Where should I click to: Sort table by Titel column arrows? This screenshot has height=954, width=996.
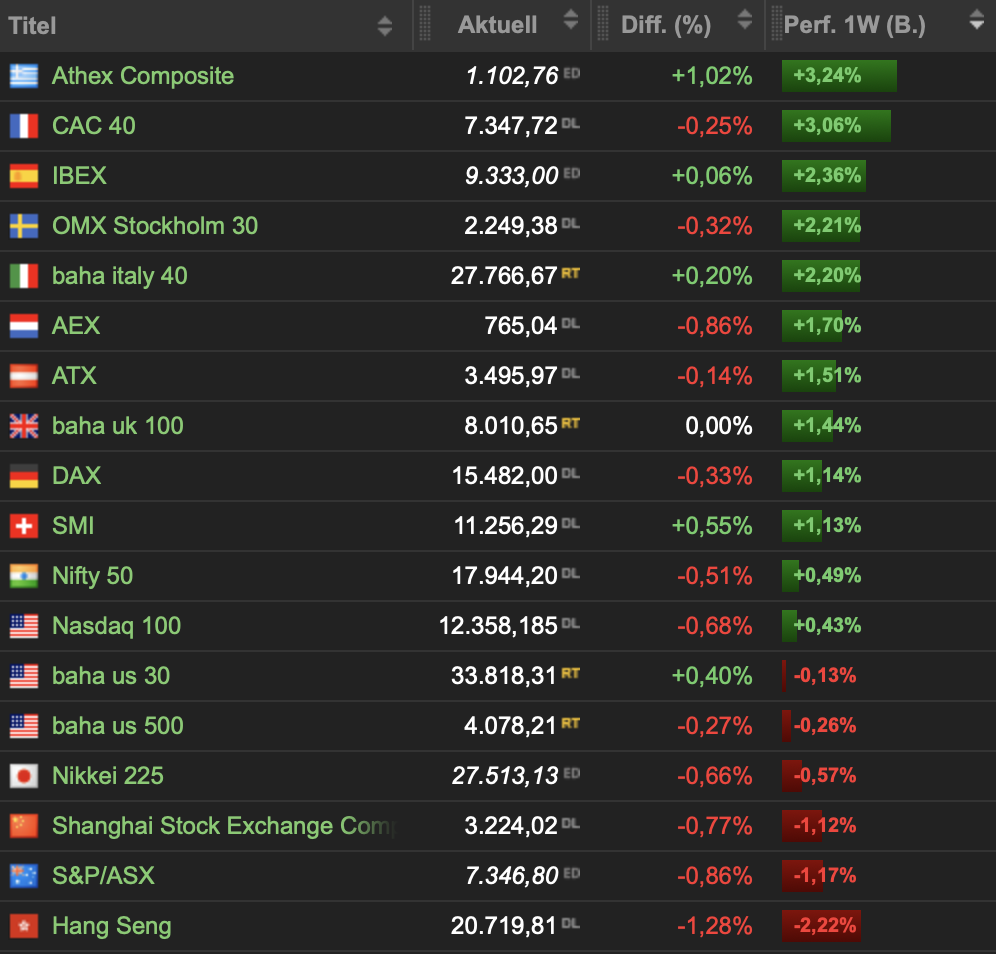point(385,26)
